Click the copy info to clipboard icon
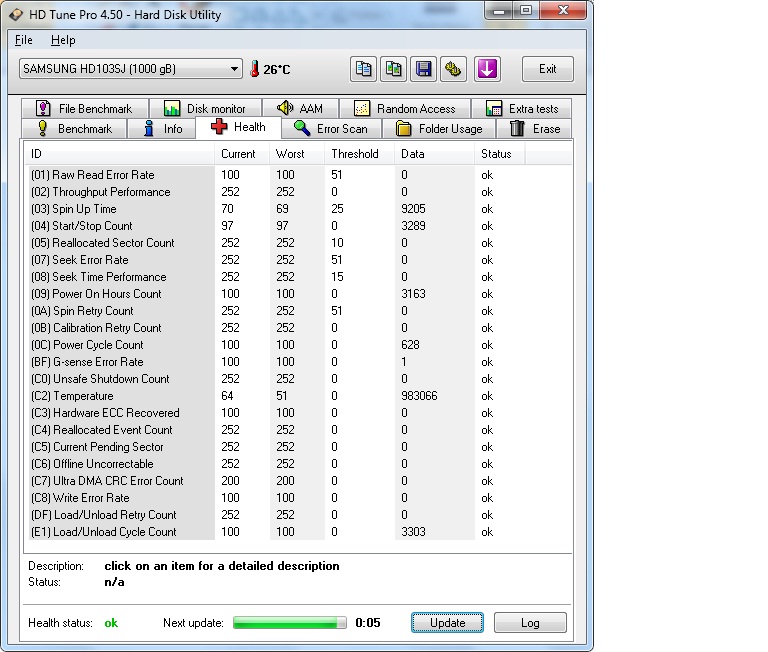This screenshot has height=652, width=768. (x=363, y=69)
